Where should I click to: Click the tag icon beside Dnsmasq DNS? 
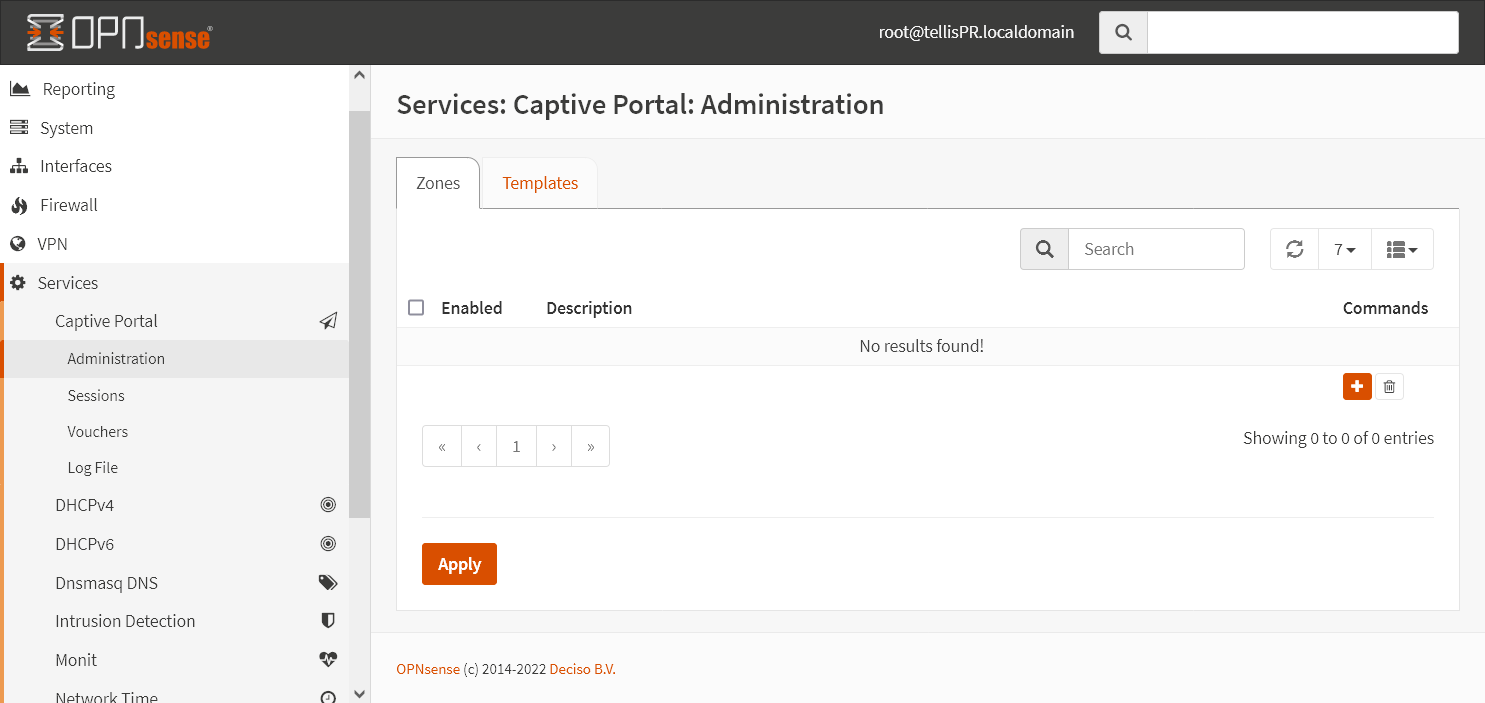pyautogui.click(x=328, y=581)
